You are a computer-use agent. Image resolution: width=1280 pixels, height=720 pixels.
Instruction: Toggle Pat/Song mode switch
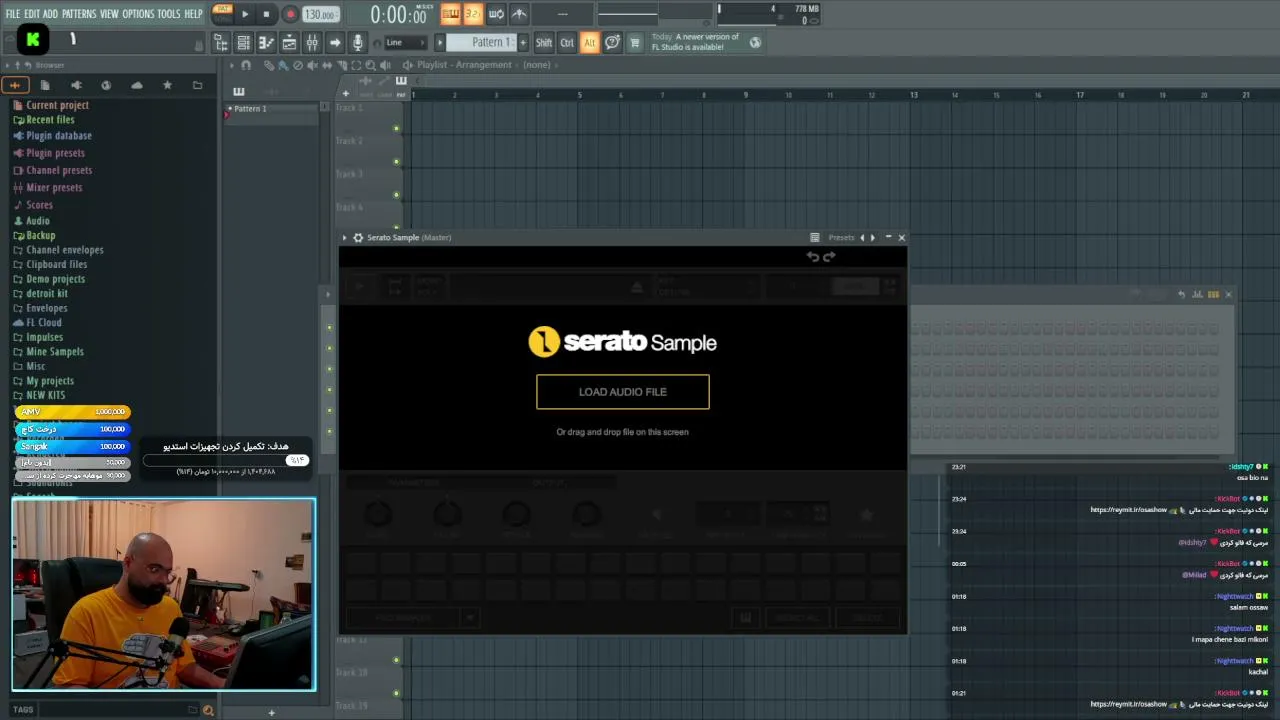tap(222, 14)
